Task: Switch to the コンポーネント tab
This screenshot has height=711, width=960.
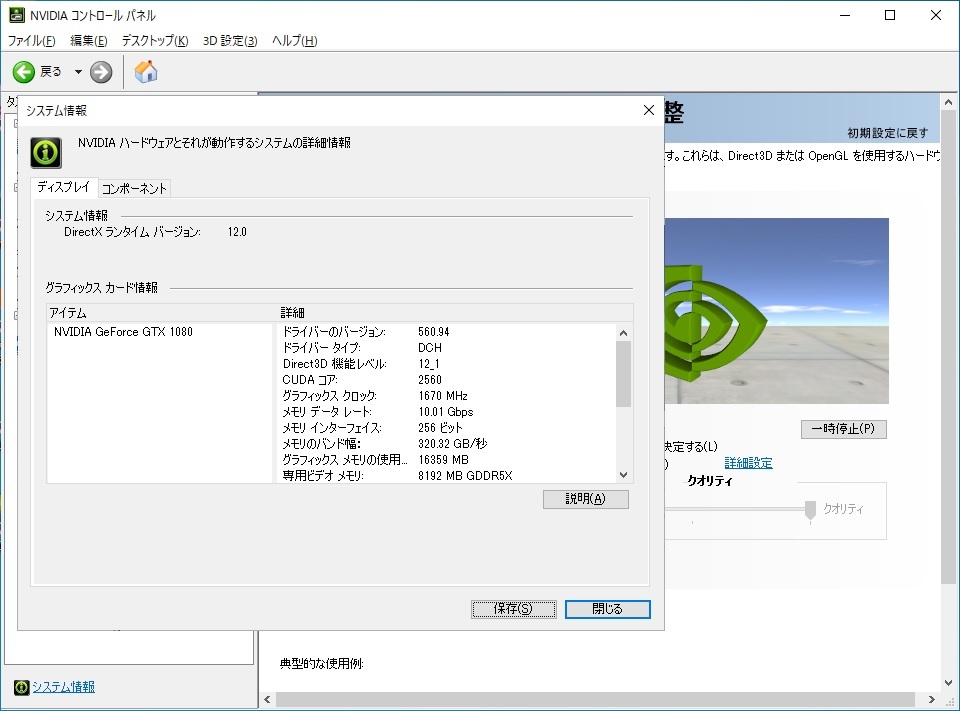Action: coord(134,189)
